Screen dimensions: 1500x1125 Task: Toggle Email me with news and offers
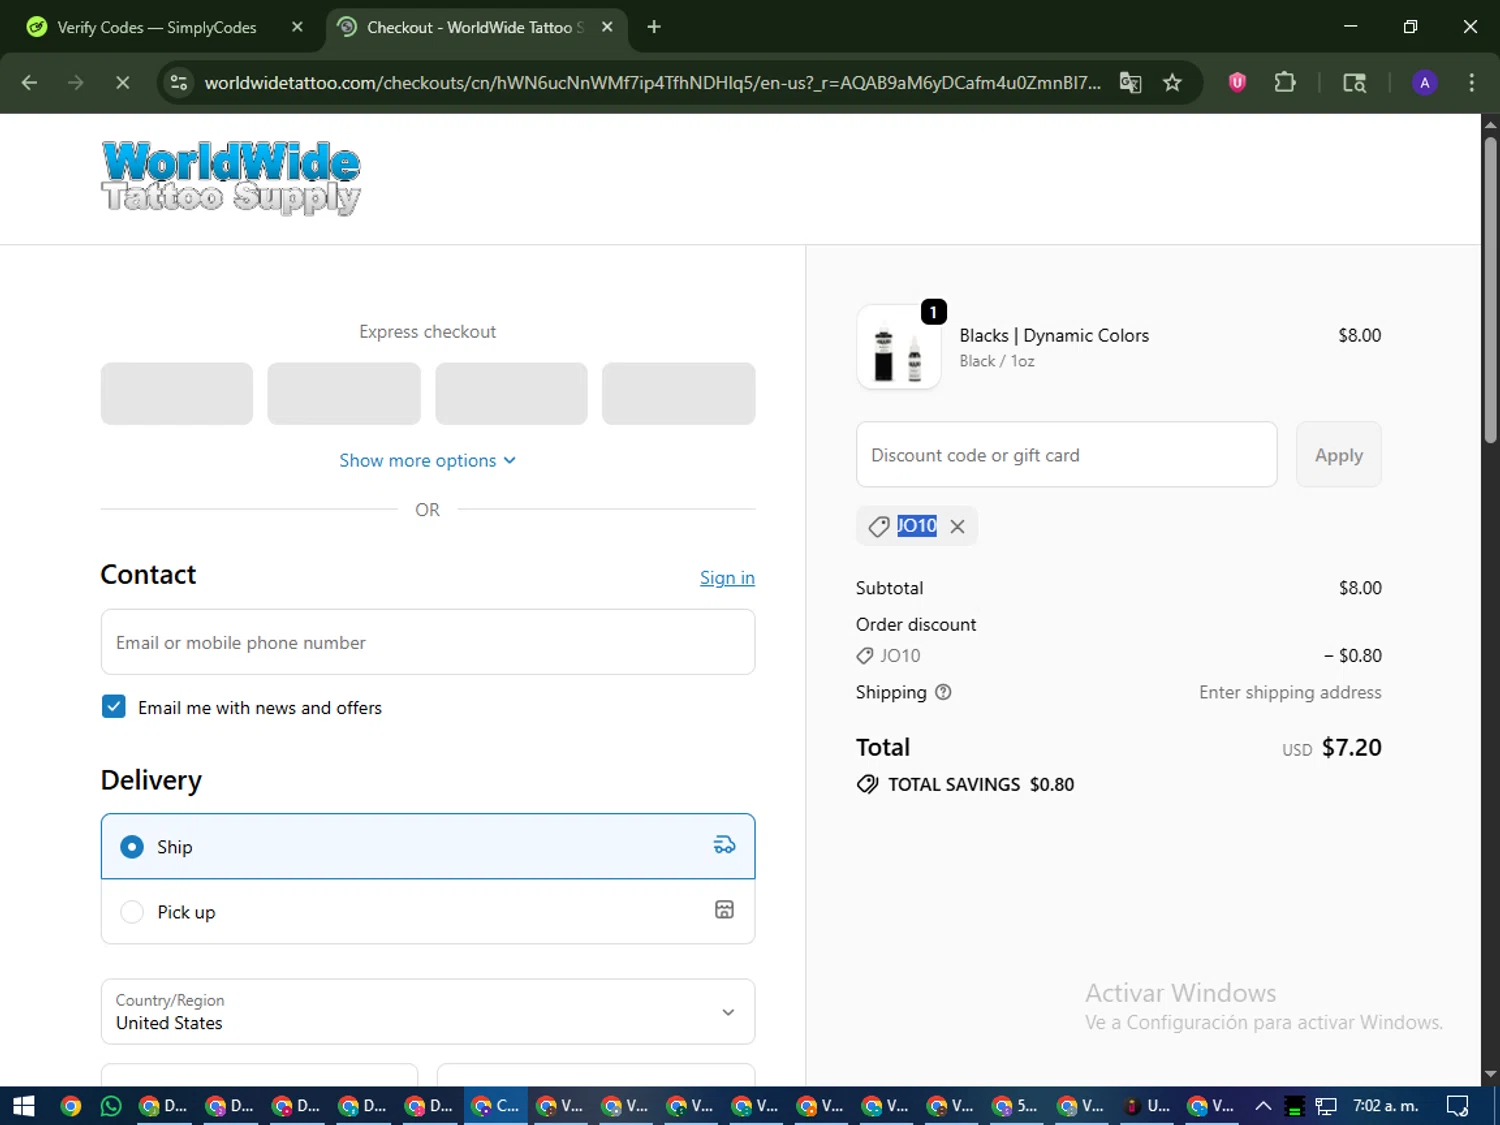point(114,707)
